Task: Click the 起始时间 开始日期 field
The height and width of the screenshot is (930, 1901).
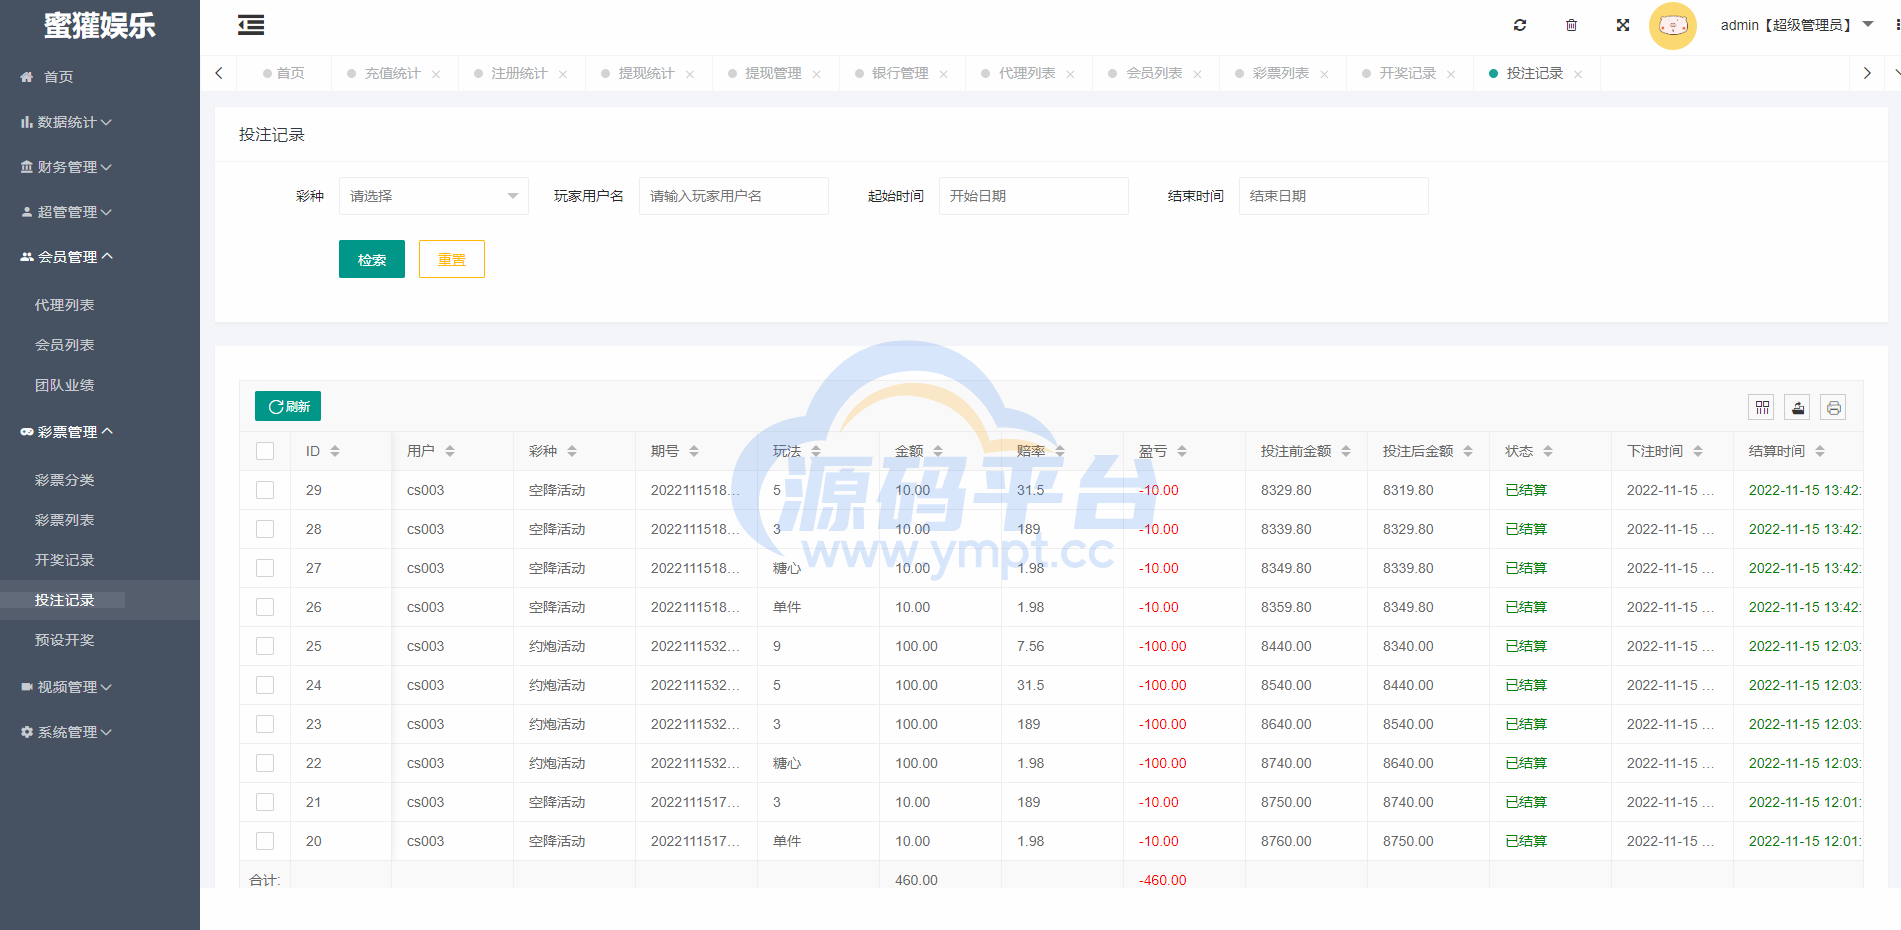Action: click(1034, 196)
